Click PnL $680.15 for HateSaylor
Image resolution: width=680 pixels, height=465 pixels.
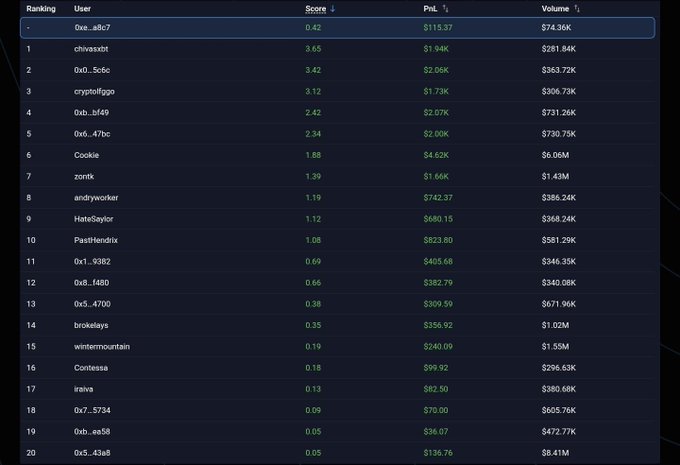click(x=438, y=219)
